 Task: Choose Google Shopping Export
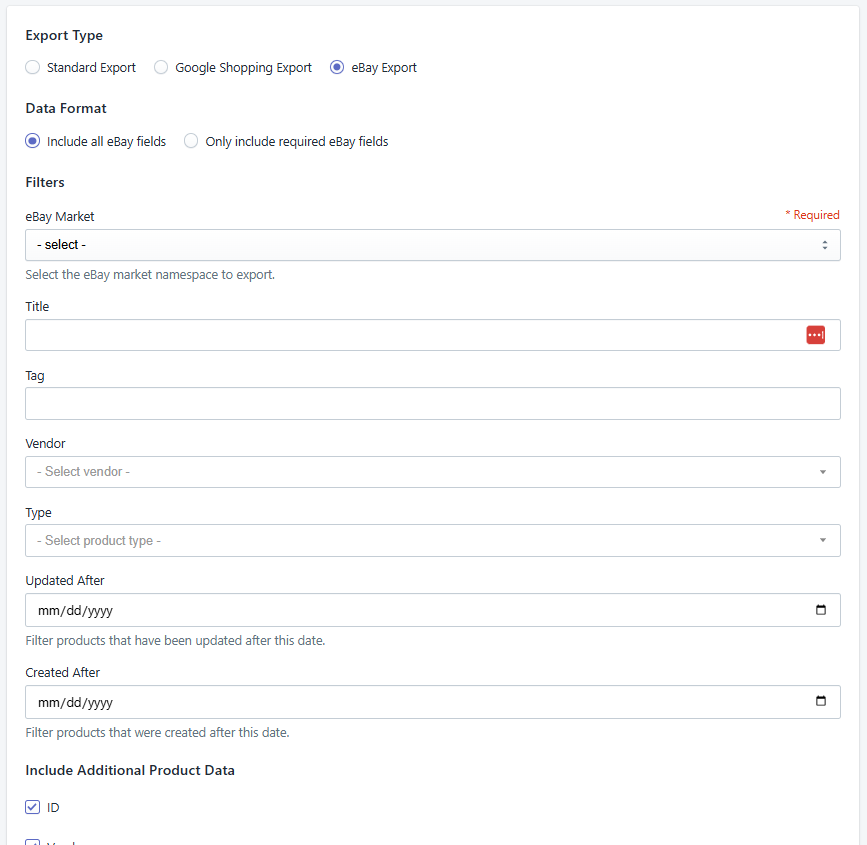pos(161,67)
